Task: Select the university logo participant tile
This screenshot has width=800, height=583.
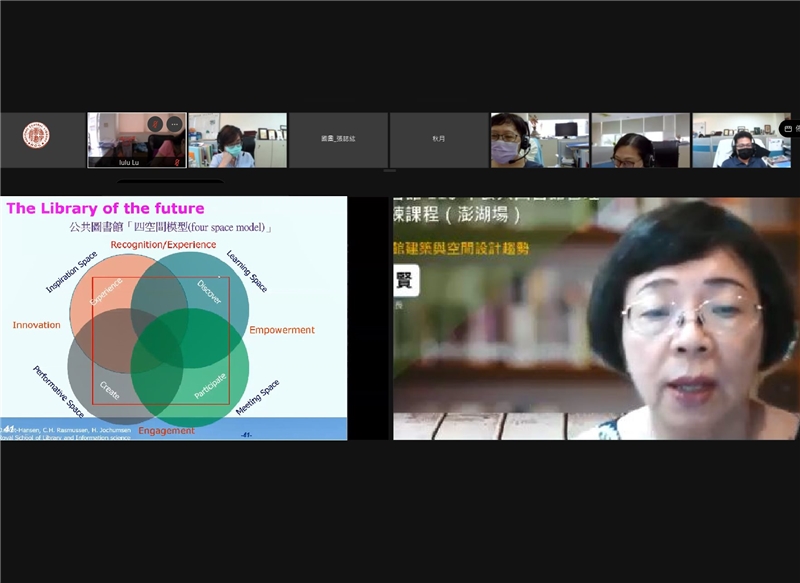Action: [37, 138]
